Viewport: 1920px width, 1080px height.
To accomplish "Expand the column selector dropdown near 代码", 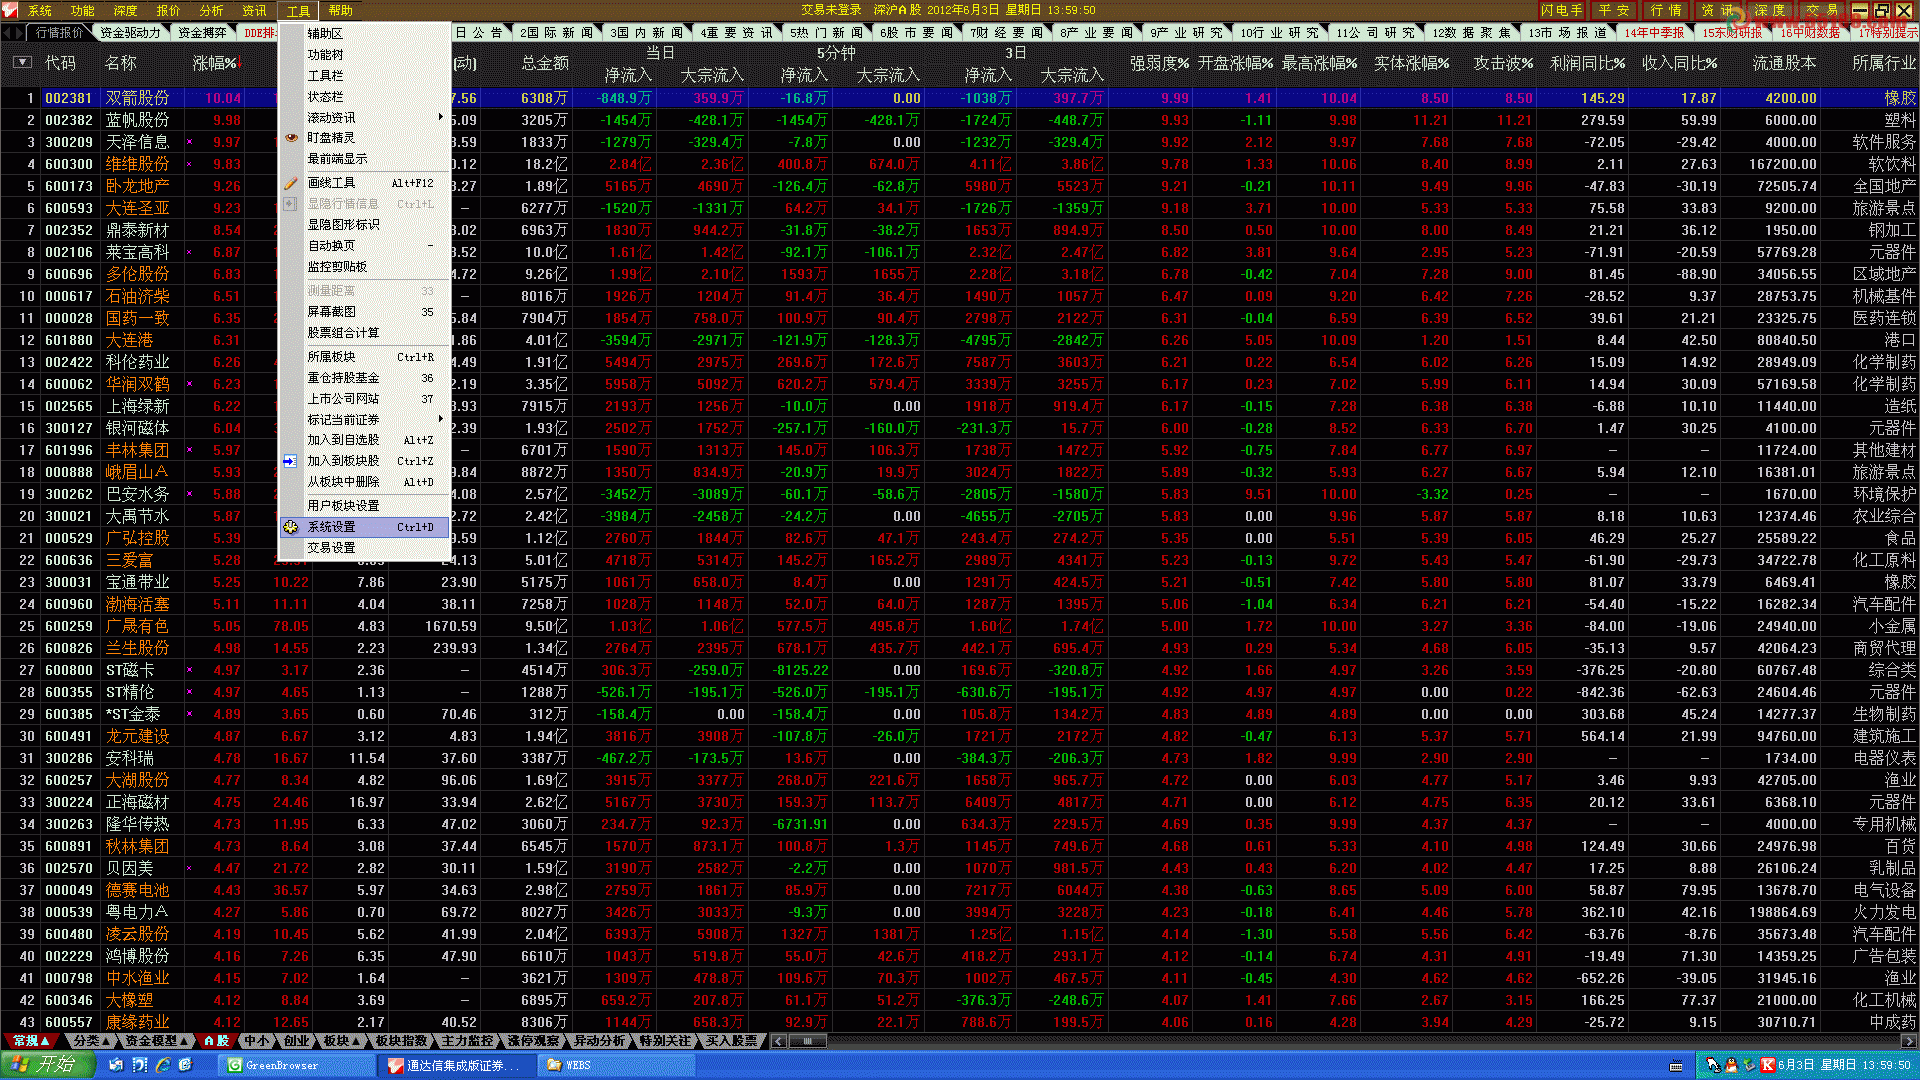I will pyautogui.click(x=22, y=63).
